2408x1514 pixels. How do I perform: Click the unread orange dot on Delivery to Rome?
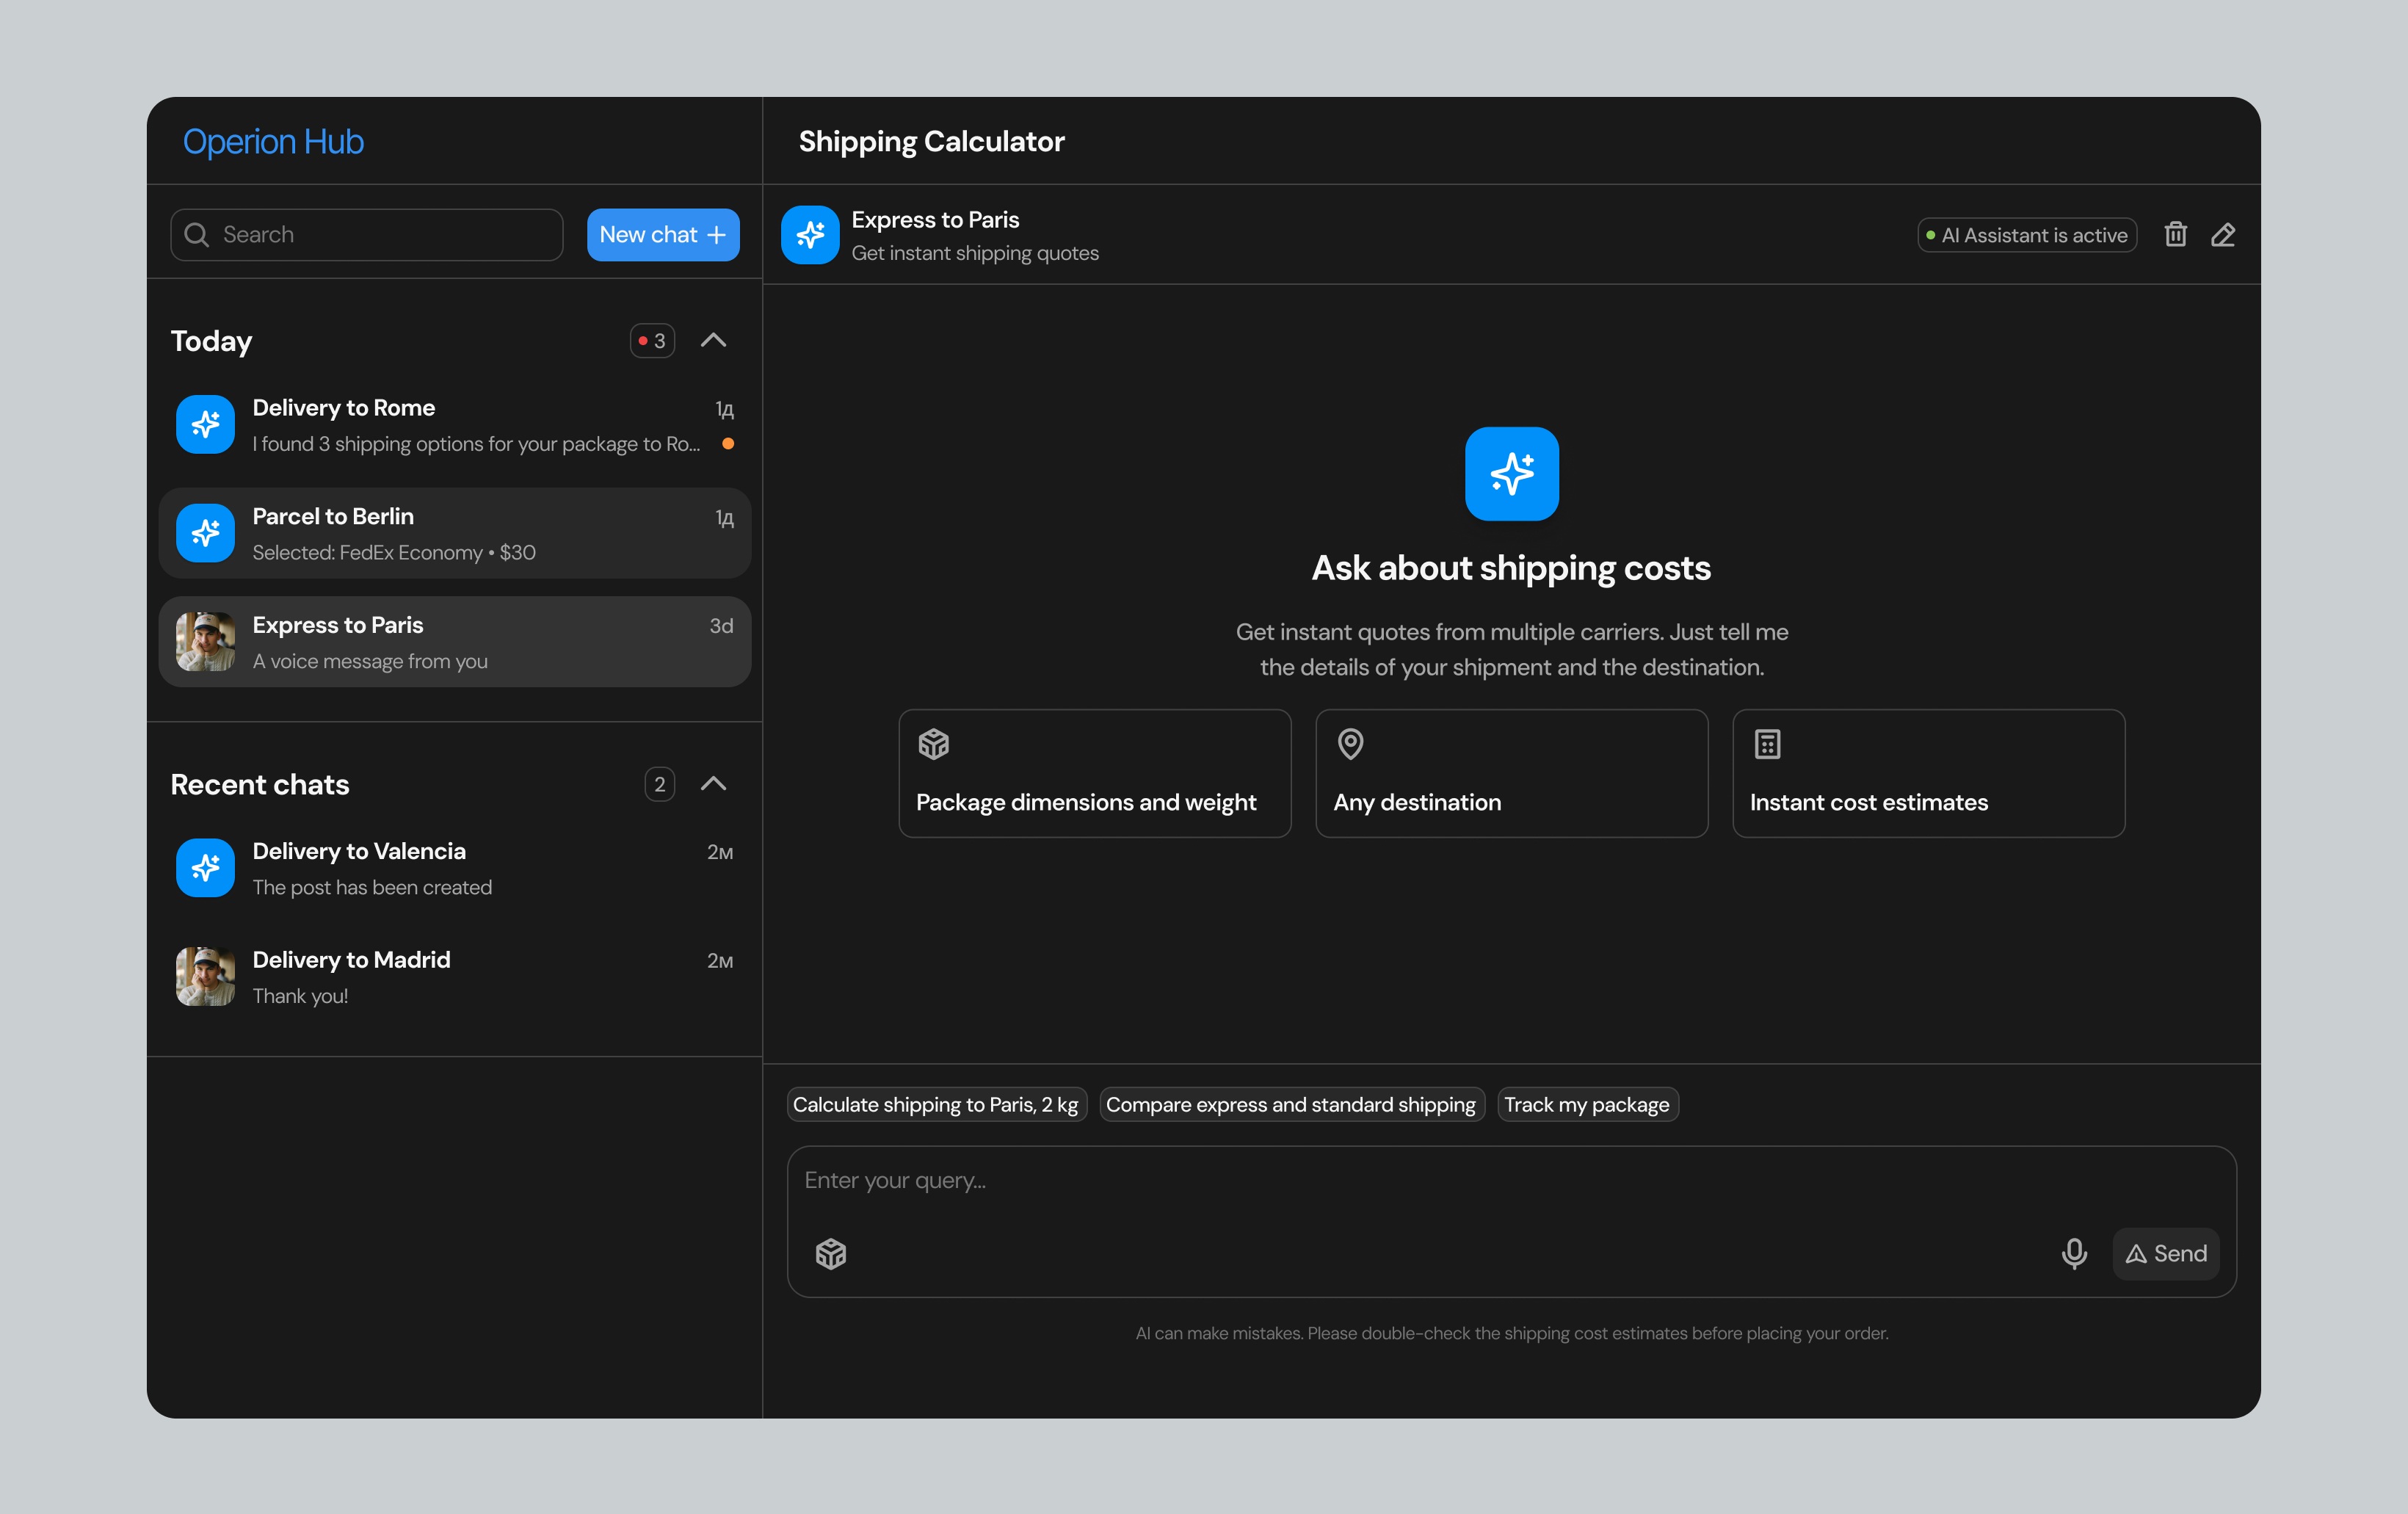coord(729,443)
